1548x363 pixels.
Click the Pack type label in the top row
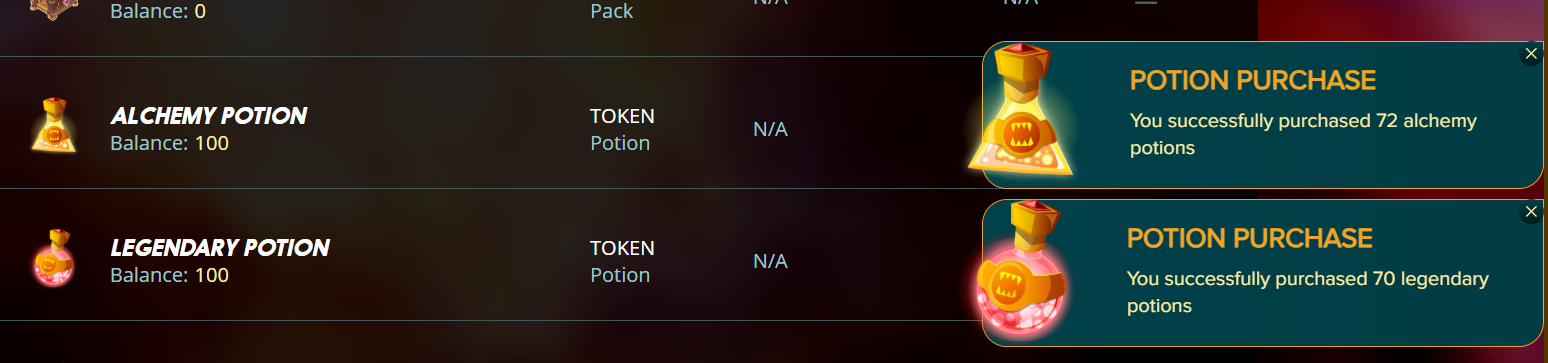[612, 12]
